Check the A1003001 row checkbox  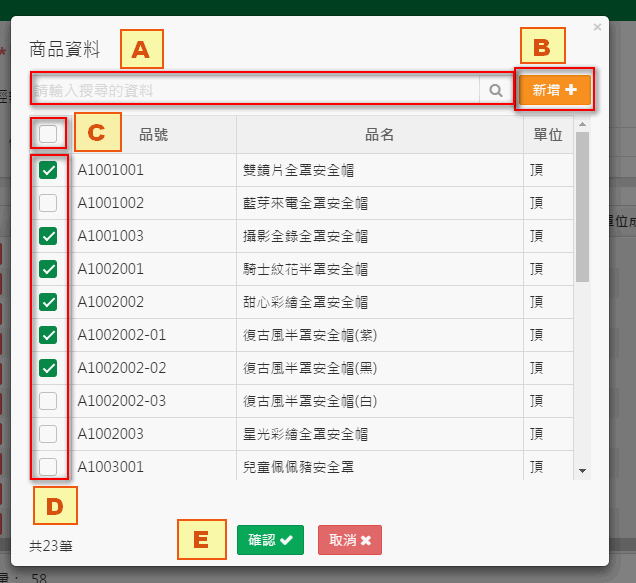click(48, 467)
